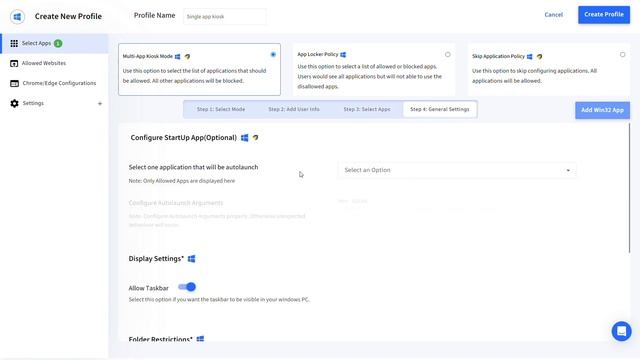640x360 pixels.
Task: Click the 'Allow Taskbar' label
Action: (x=149, y=288)
